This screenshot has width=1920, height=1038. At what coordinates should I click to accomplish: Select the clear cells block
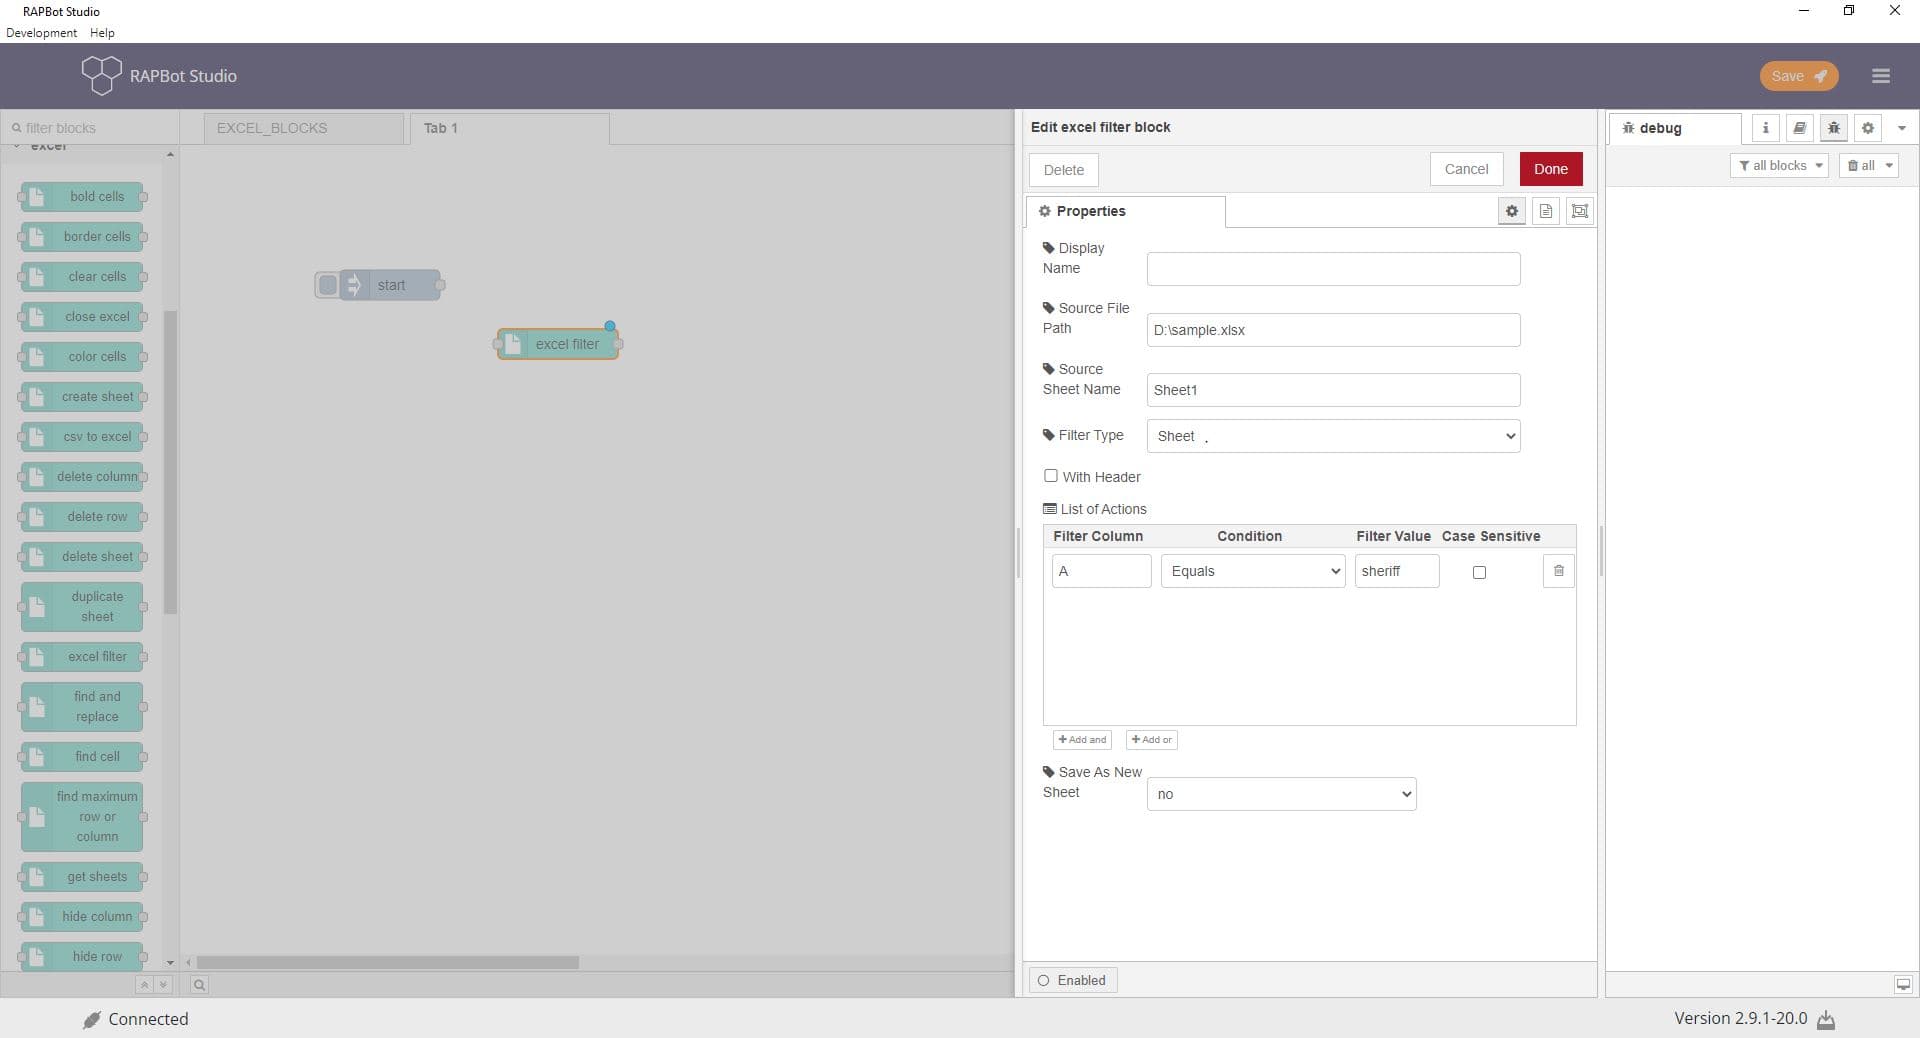point(82,277)
